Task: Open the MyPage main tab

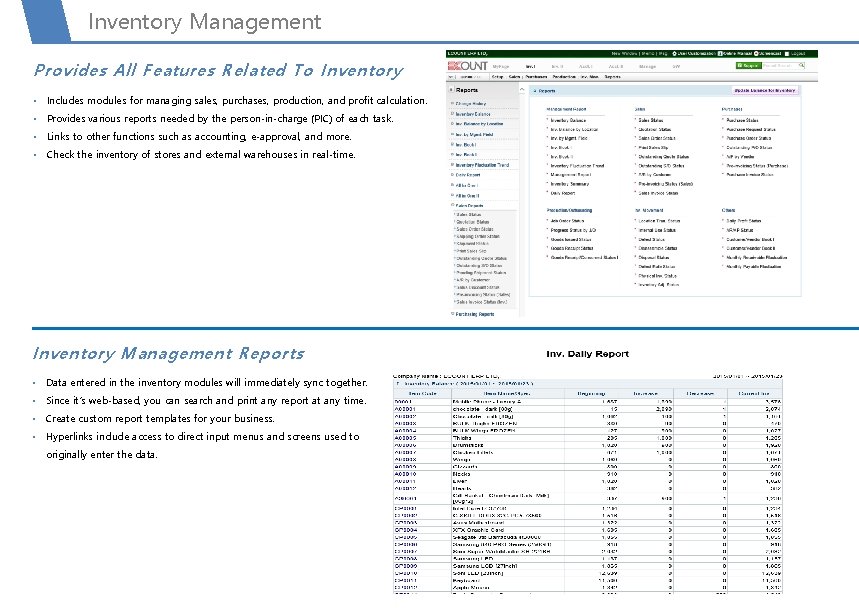Action: tap(501, 66)
